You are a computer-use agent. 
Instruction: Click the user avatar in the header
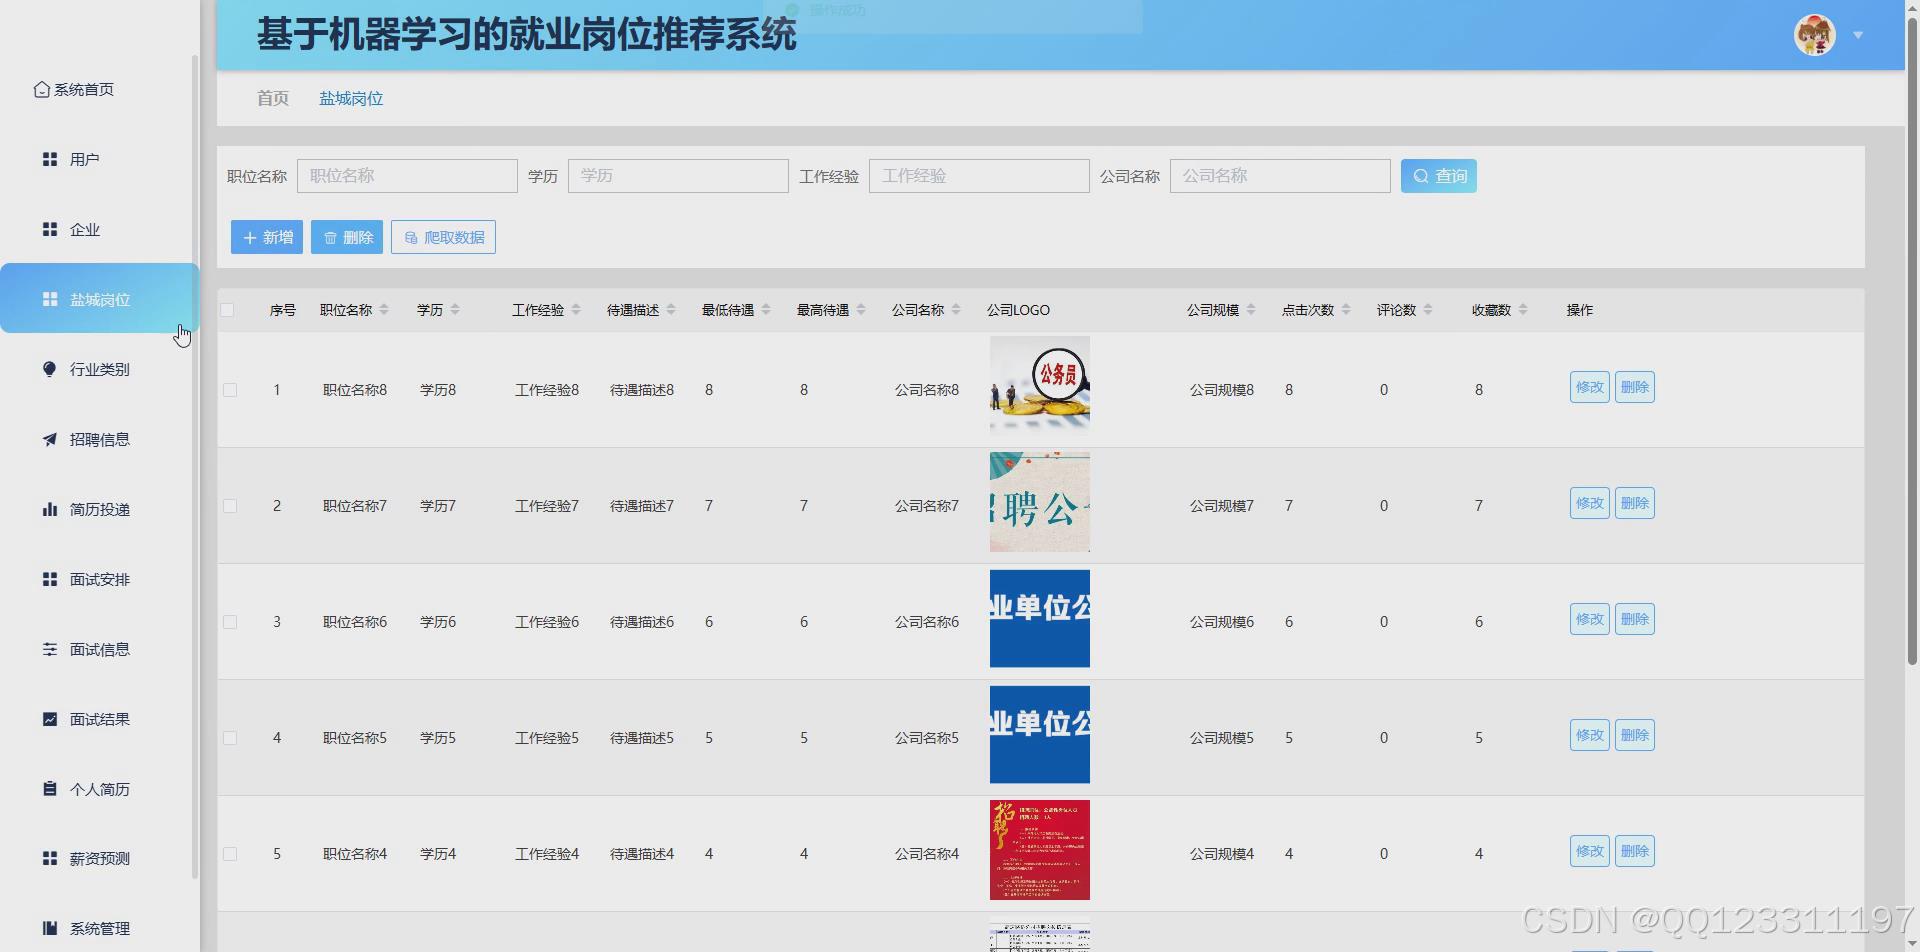click(x=1814, y=35)
